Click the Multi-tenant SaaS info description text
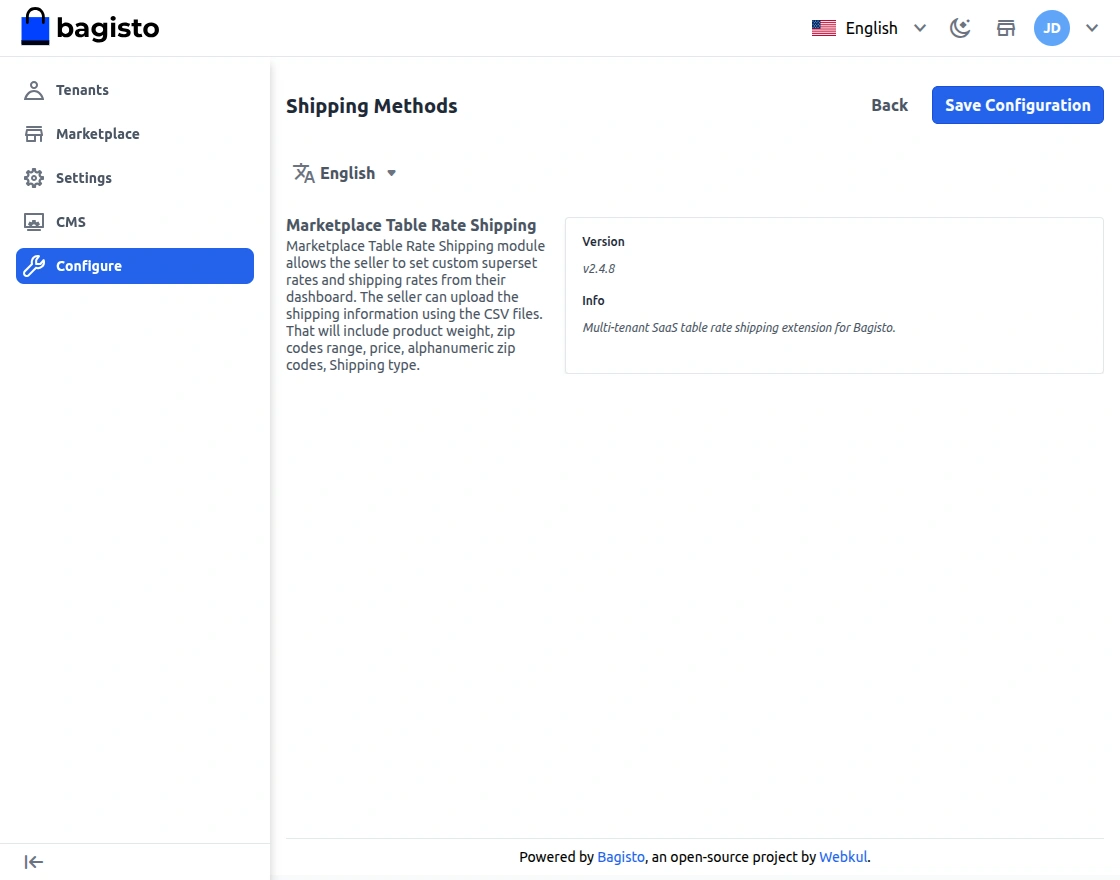The image size is (1120, 880). (739, 328)
